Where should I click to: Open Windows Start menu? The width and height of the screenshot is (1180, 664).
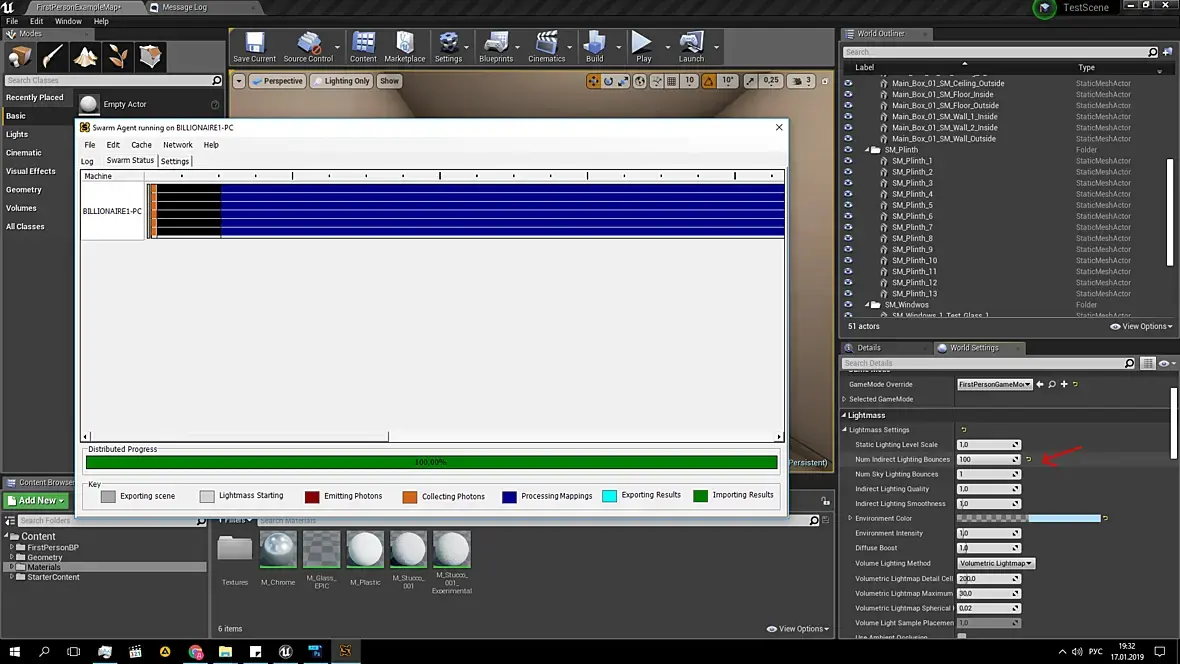point(14,651)
